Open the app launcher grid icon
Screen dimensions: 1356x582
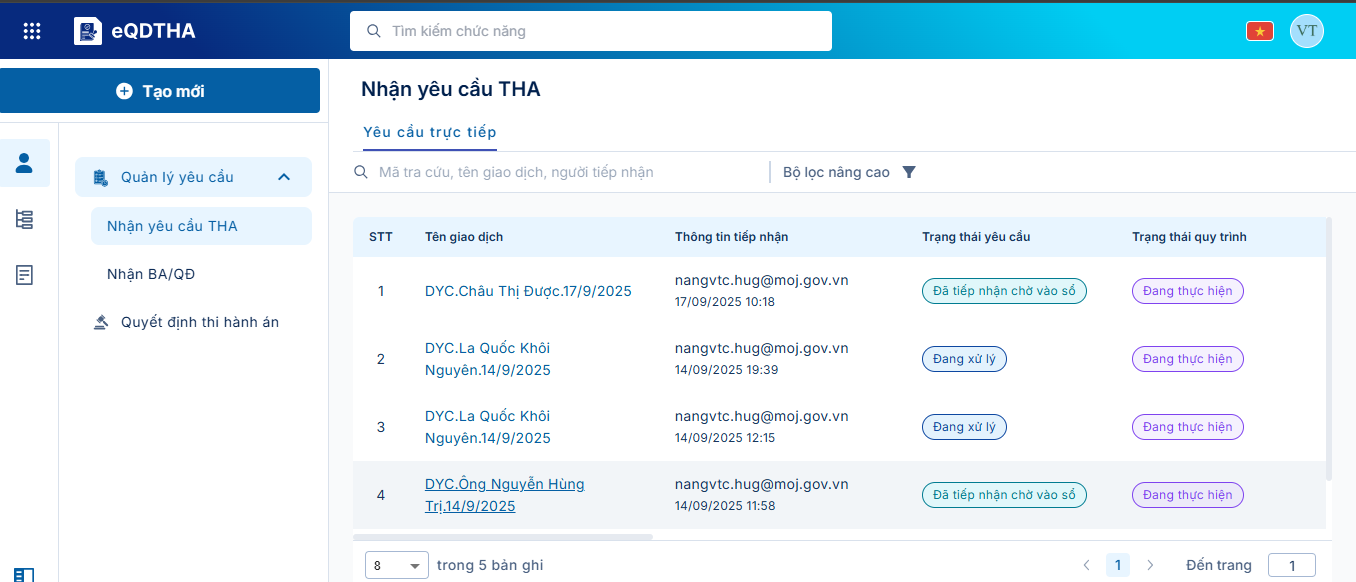[32, 31]
